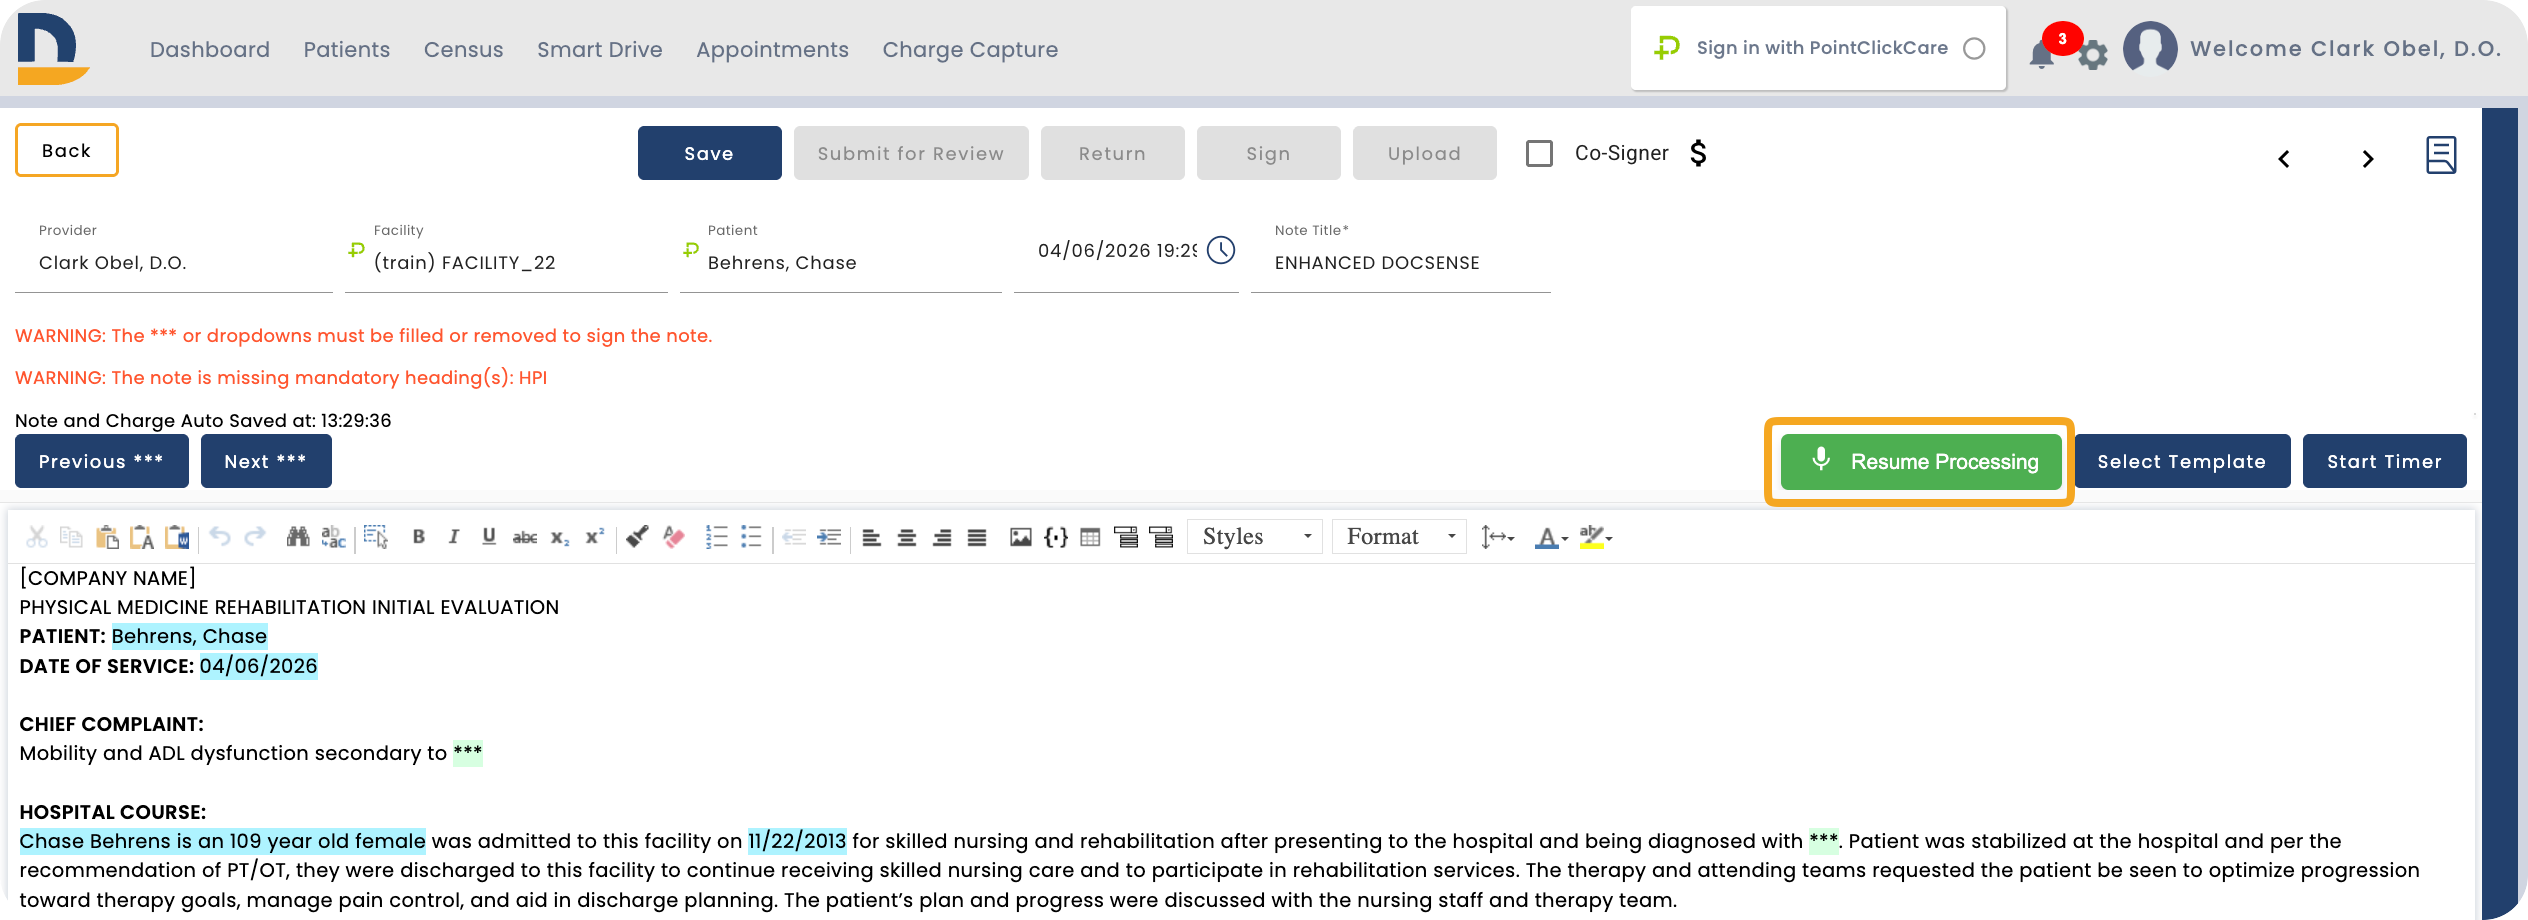Undo the last edit
Viewport: 2528px width, 920px height.
(x=220, y=537)
